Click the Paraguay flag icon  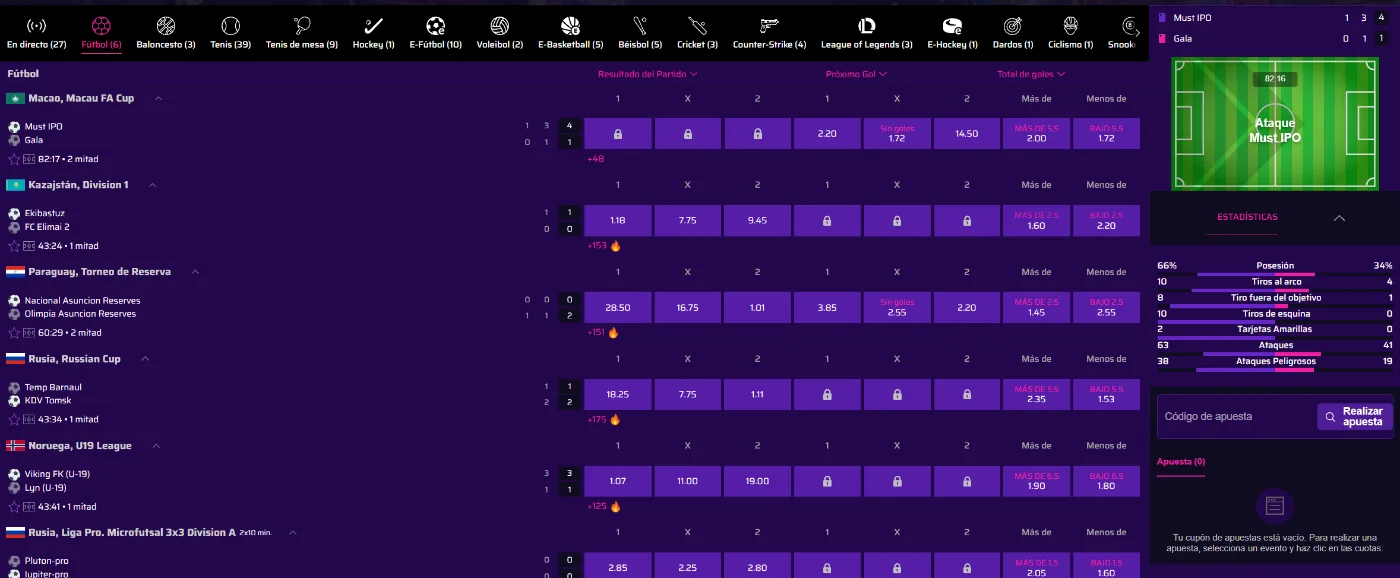tap(15, 272)
